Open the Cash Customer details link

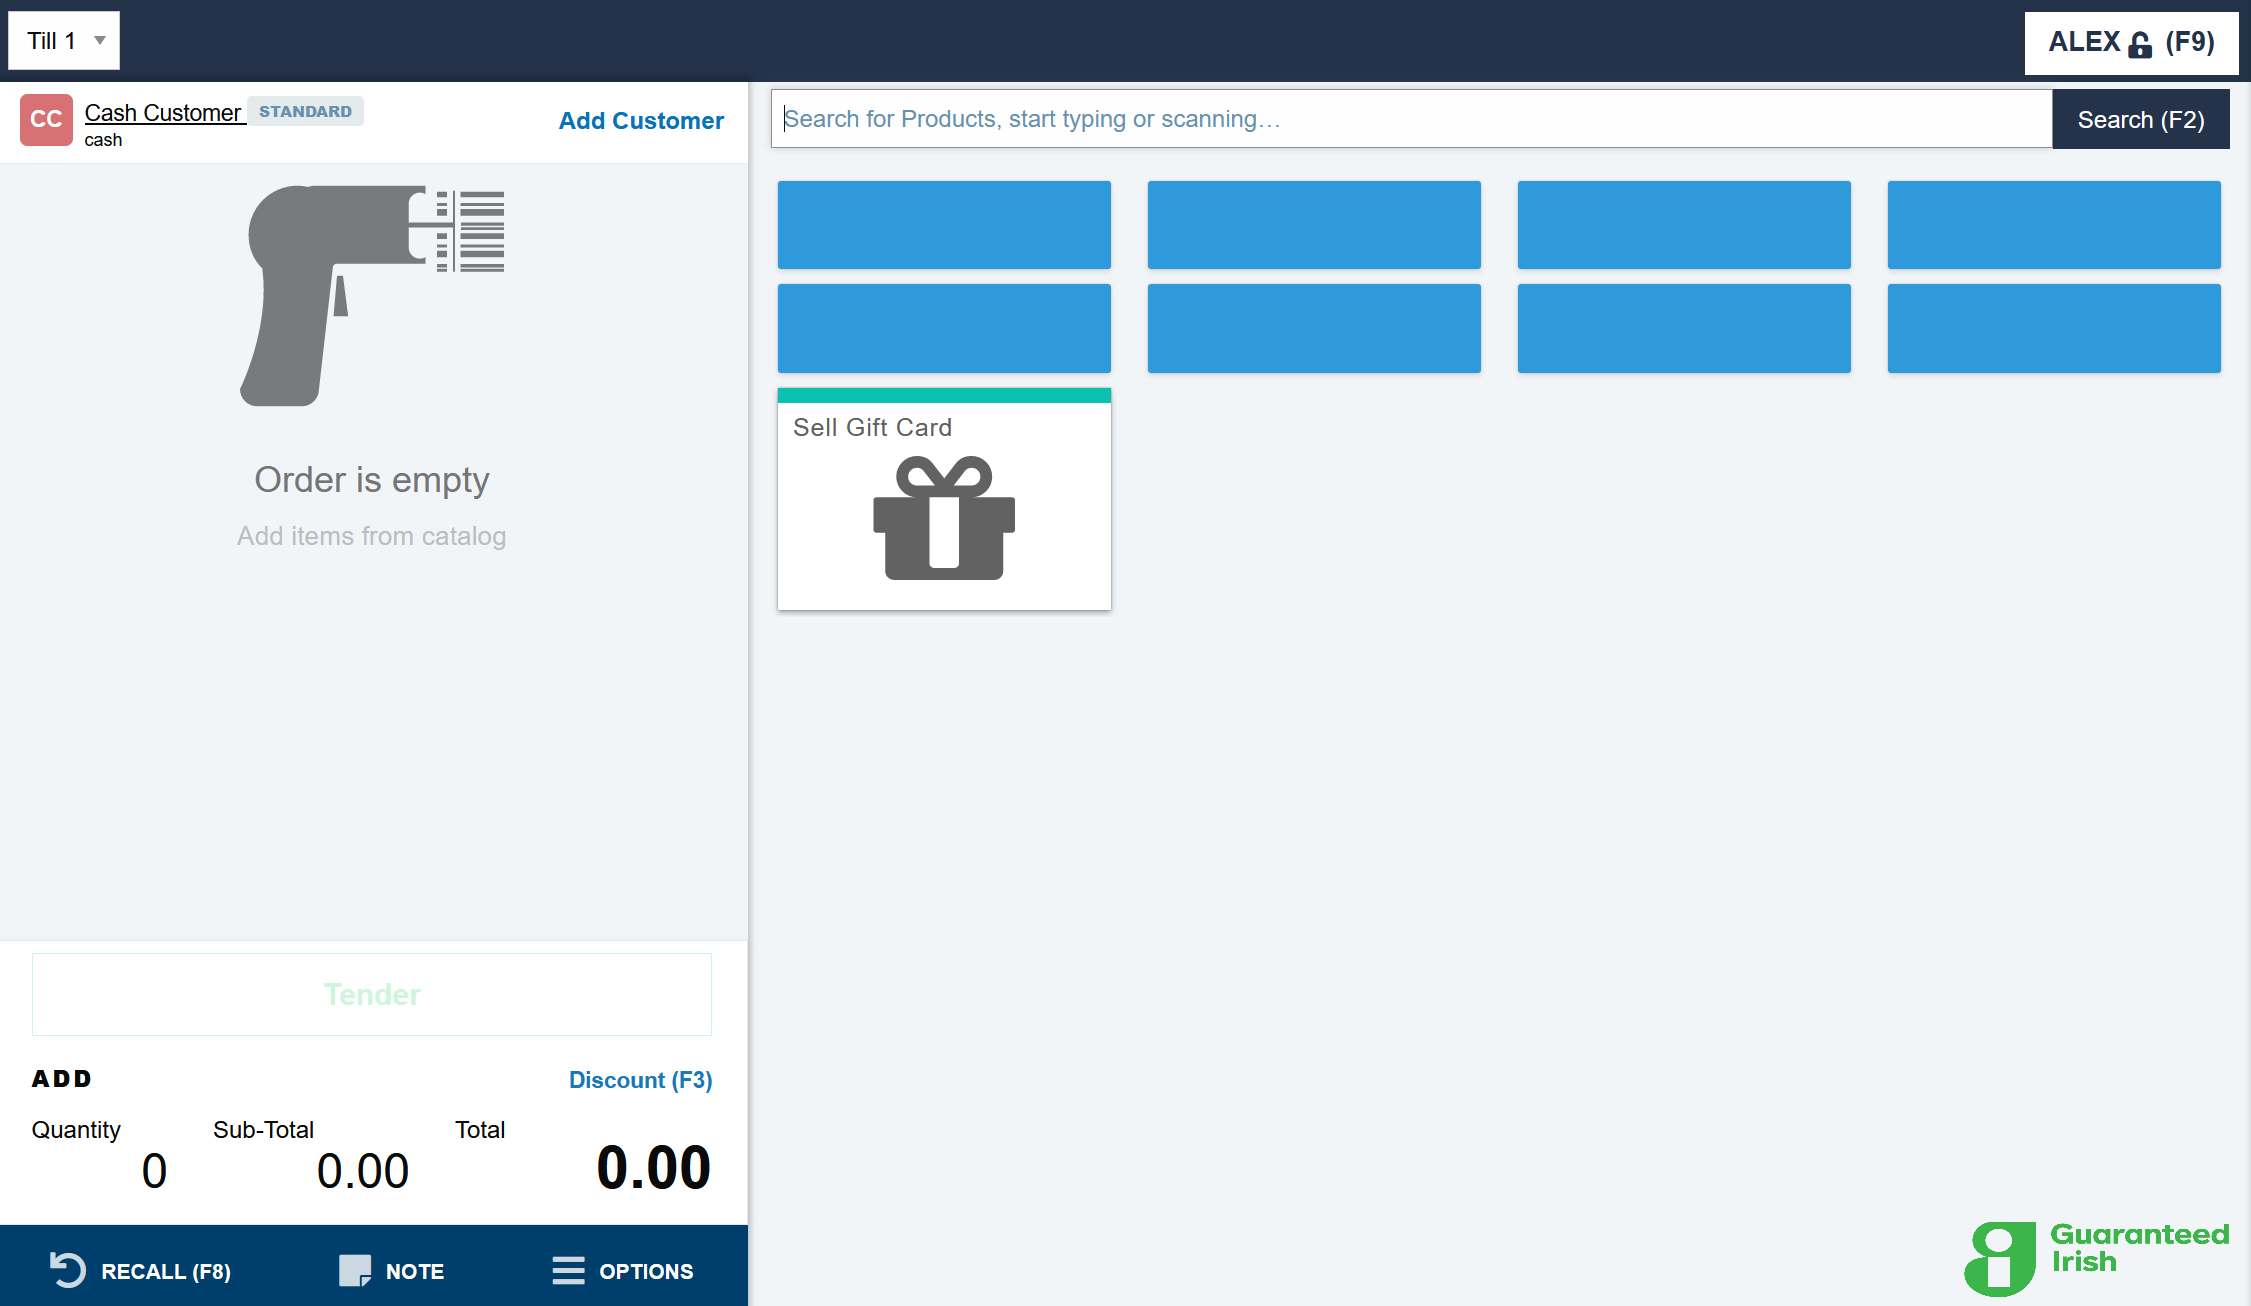(163, 113)
